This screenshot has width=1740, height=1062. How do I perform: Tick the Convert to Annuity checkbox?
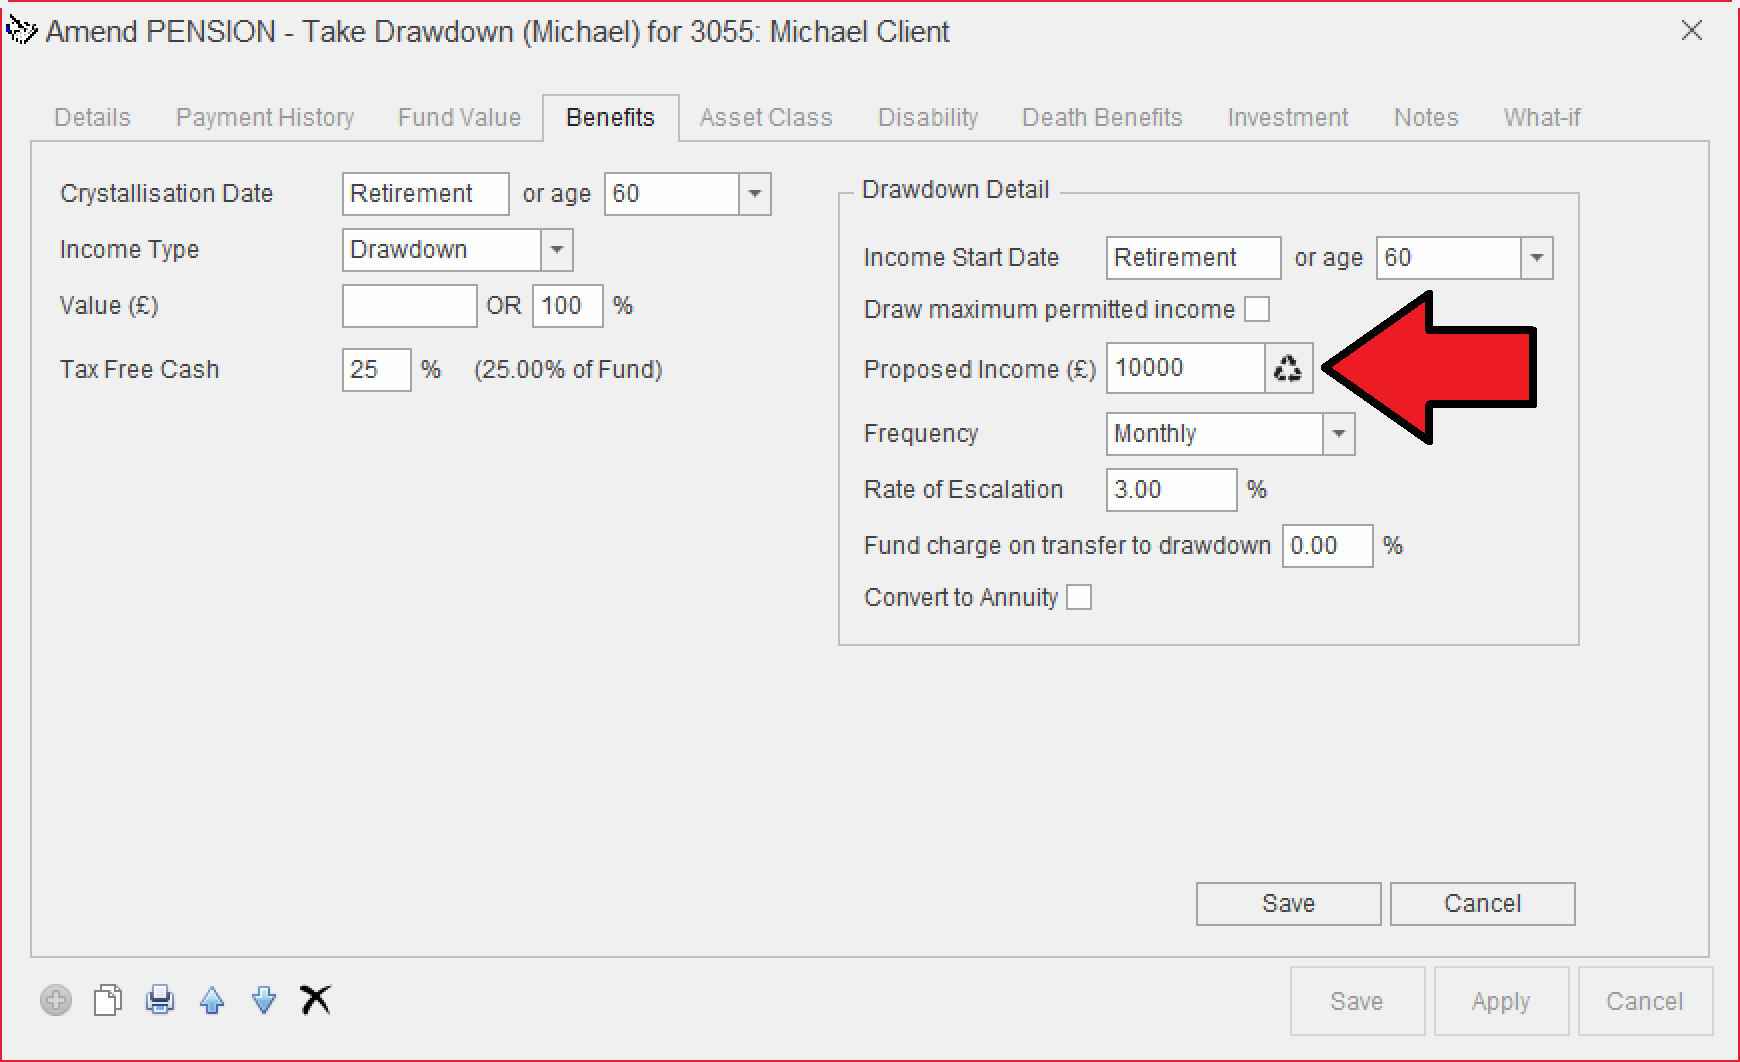1079,597
